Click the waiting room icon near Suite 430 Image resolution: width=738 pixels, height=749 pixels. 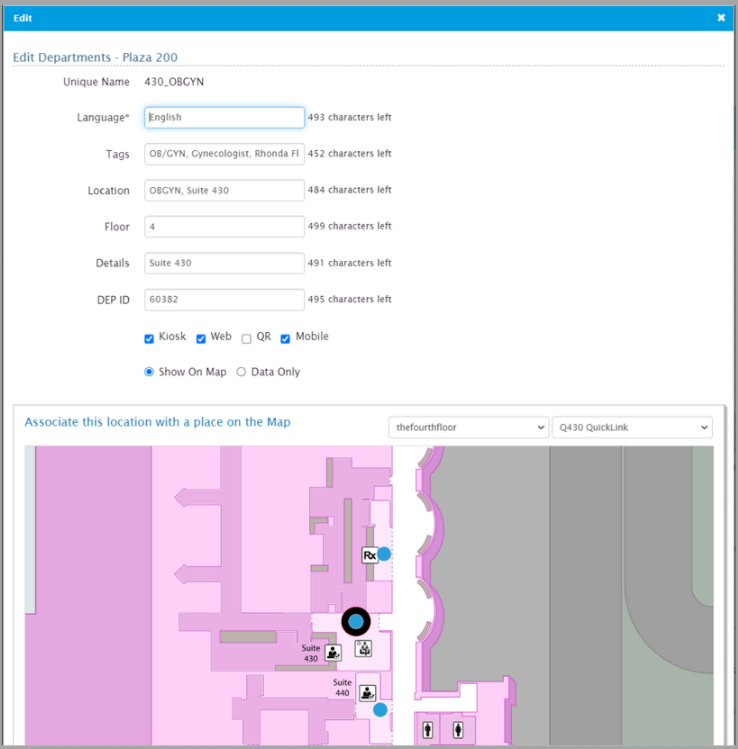pyautogui.click(x=364, y=649)
